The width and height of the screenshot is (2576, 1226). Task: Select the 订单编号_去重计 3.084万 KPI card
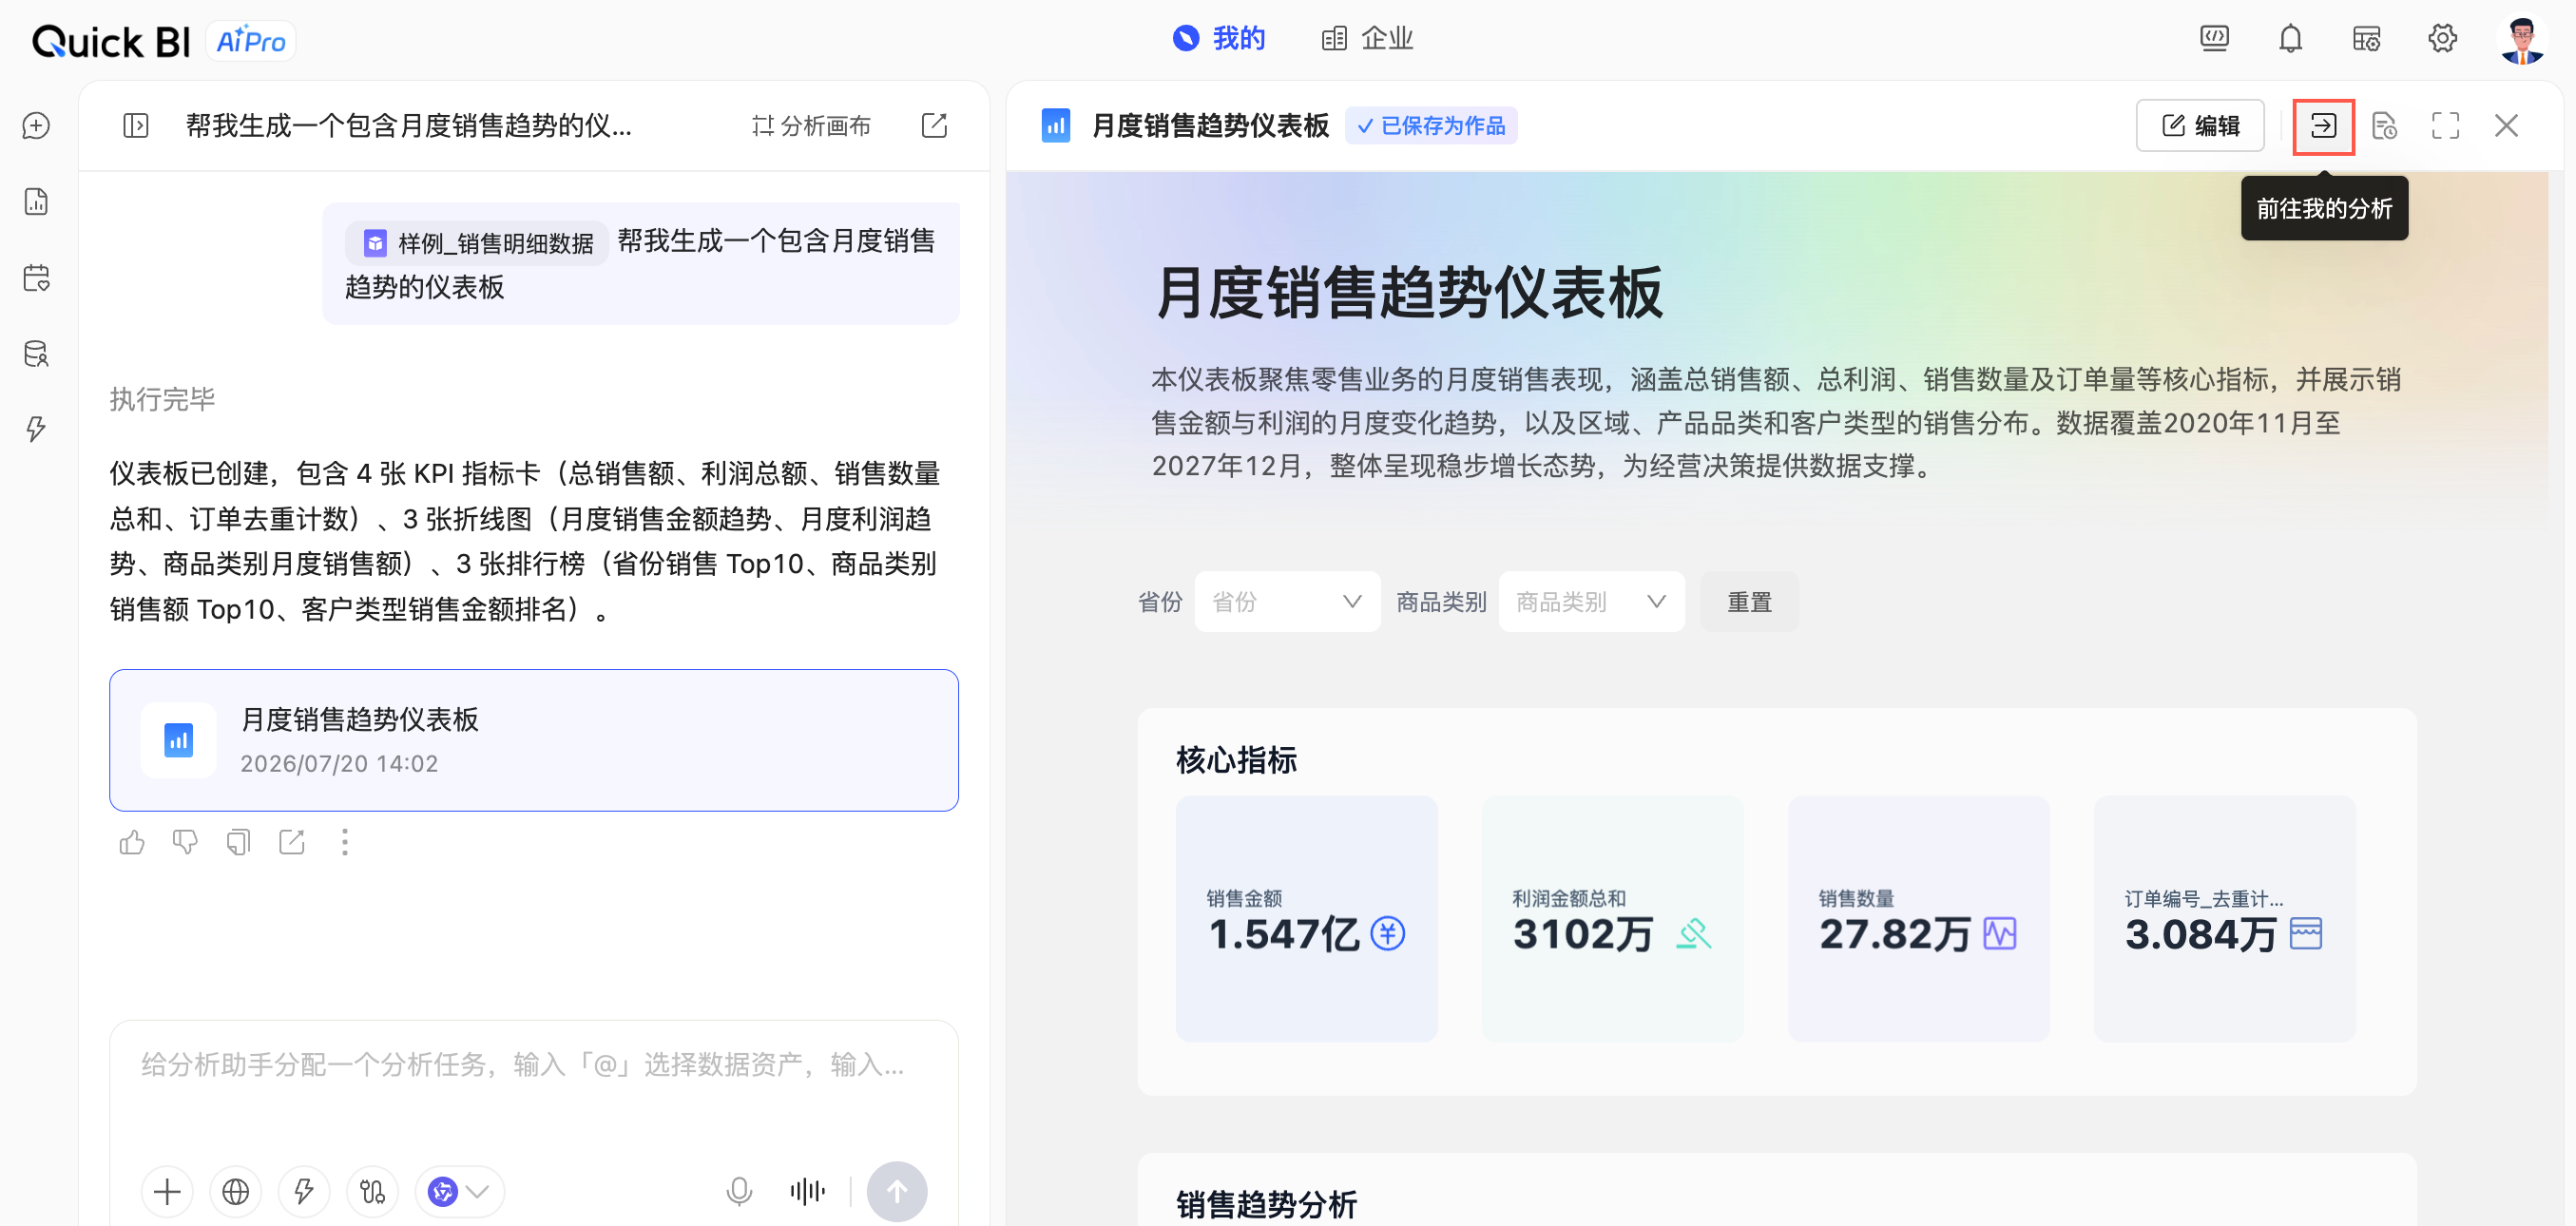coord(2224,919)
